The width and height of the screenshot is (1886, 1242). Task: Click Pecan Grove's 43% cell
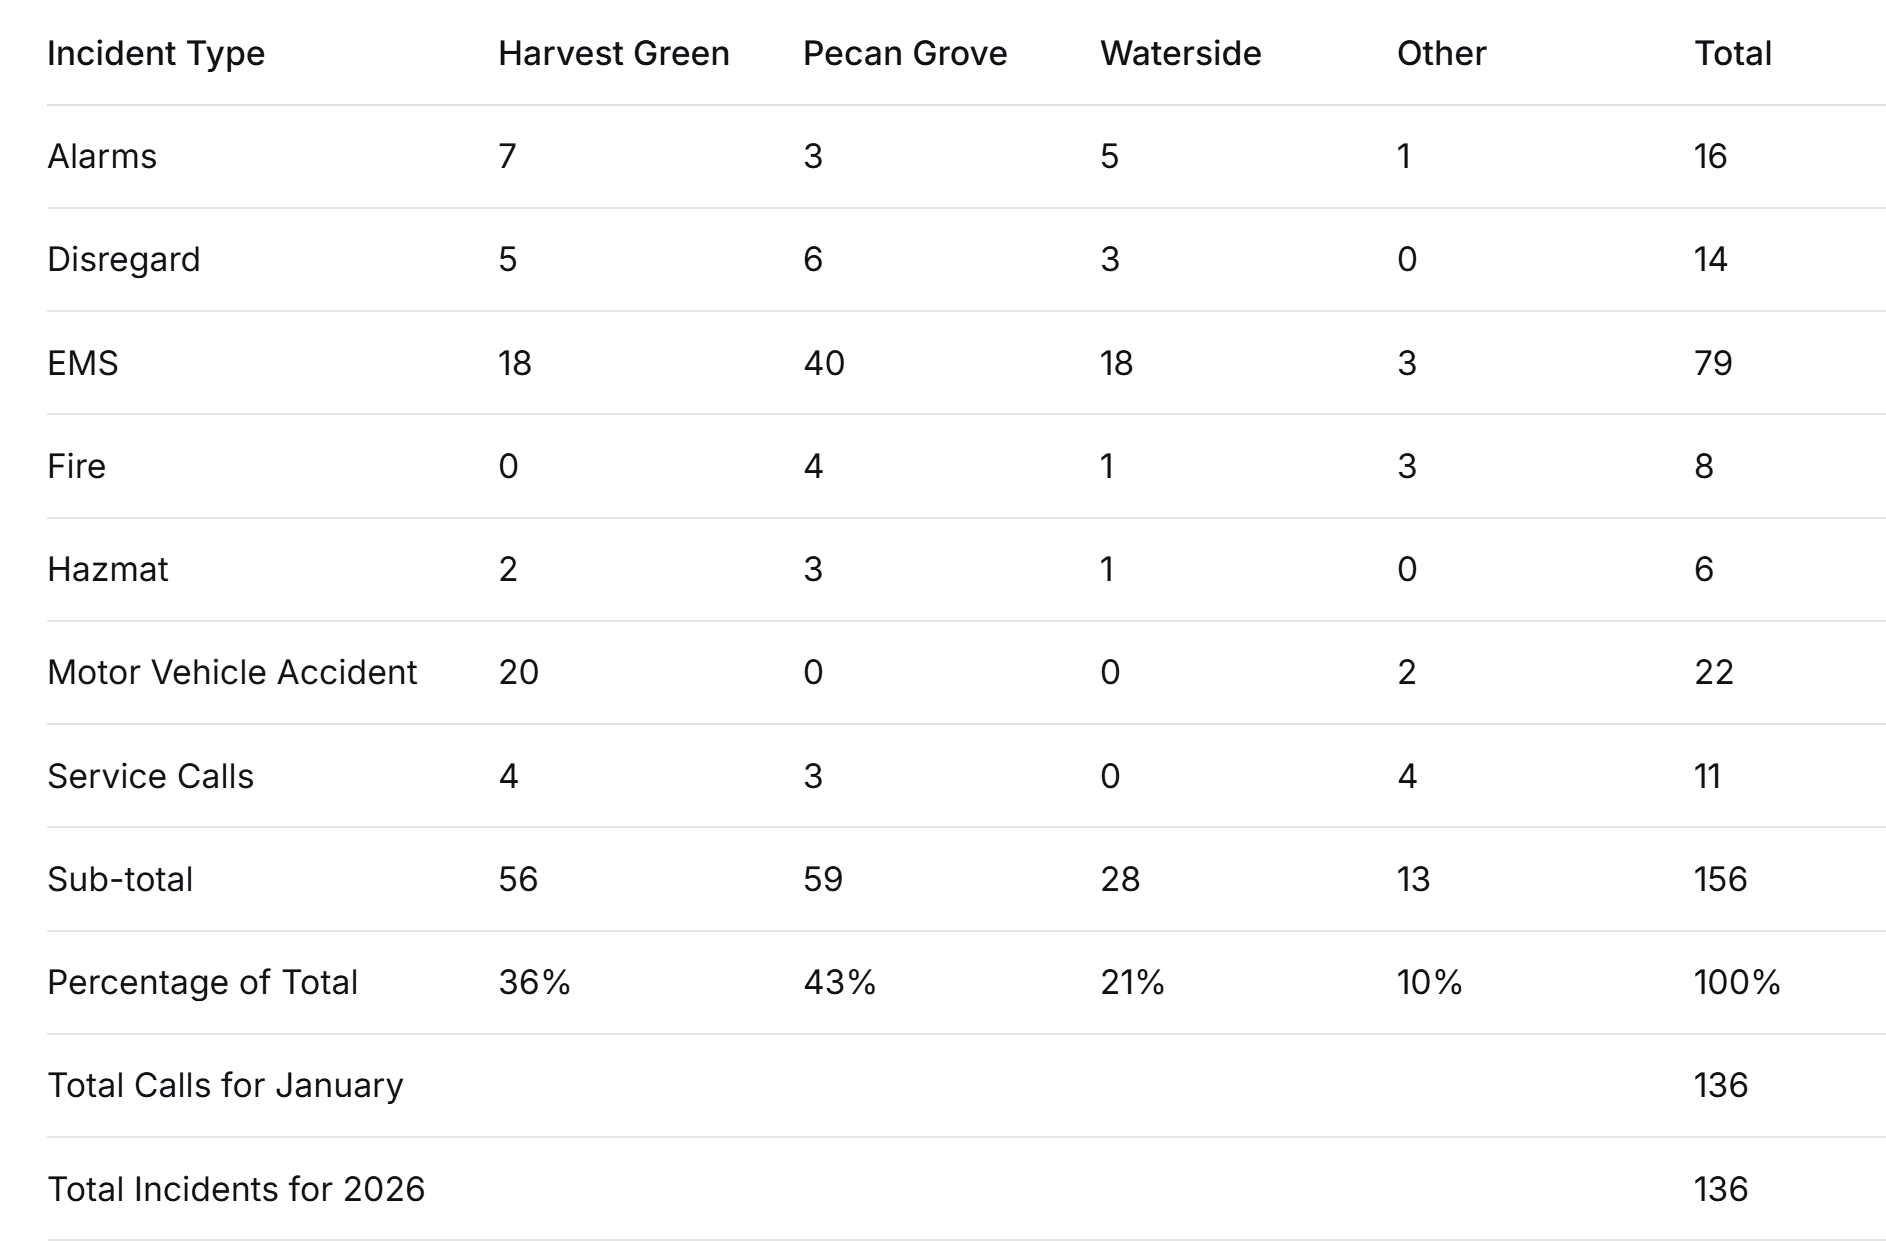pyautogui.click(x=839, y=982)
